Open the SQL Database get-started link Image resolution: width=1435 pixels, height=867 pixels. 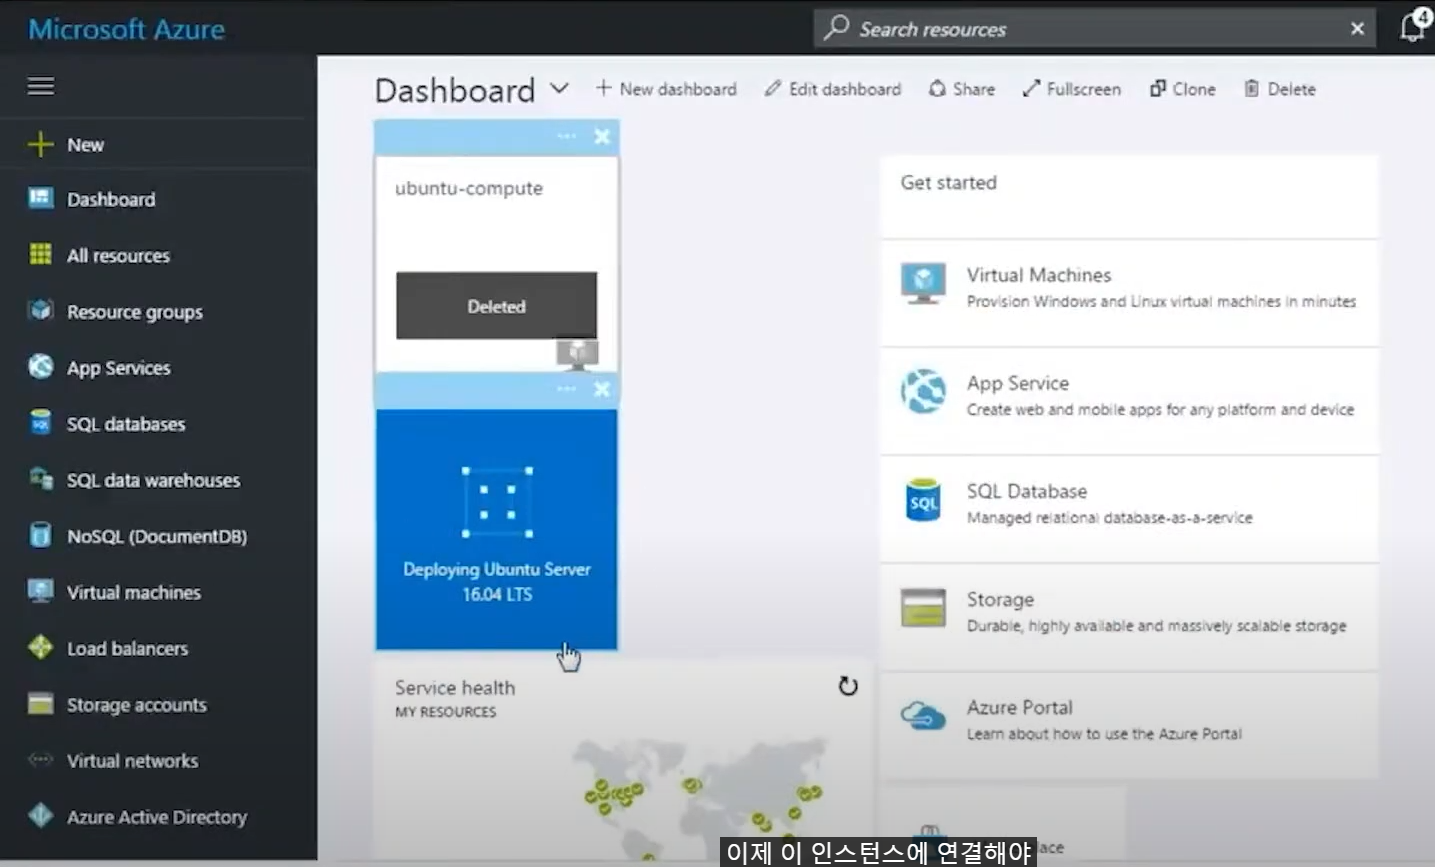coord(1129,509)
